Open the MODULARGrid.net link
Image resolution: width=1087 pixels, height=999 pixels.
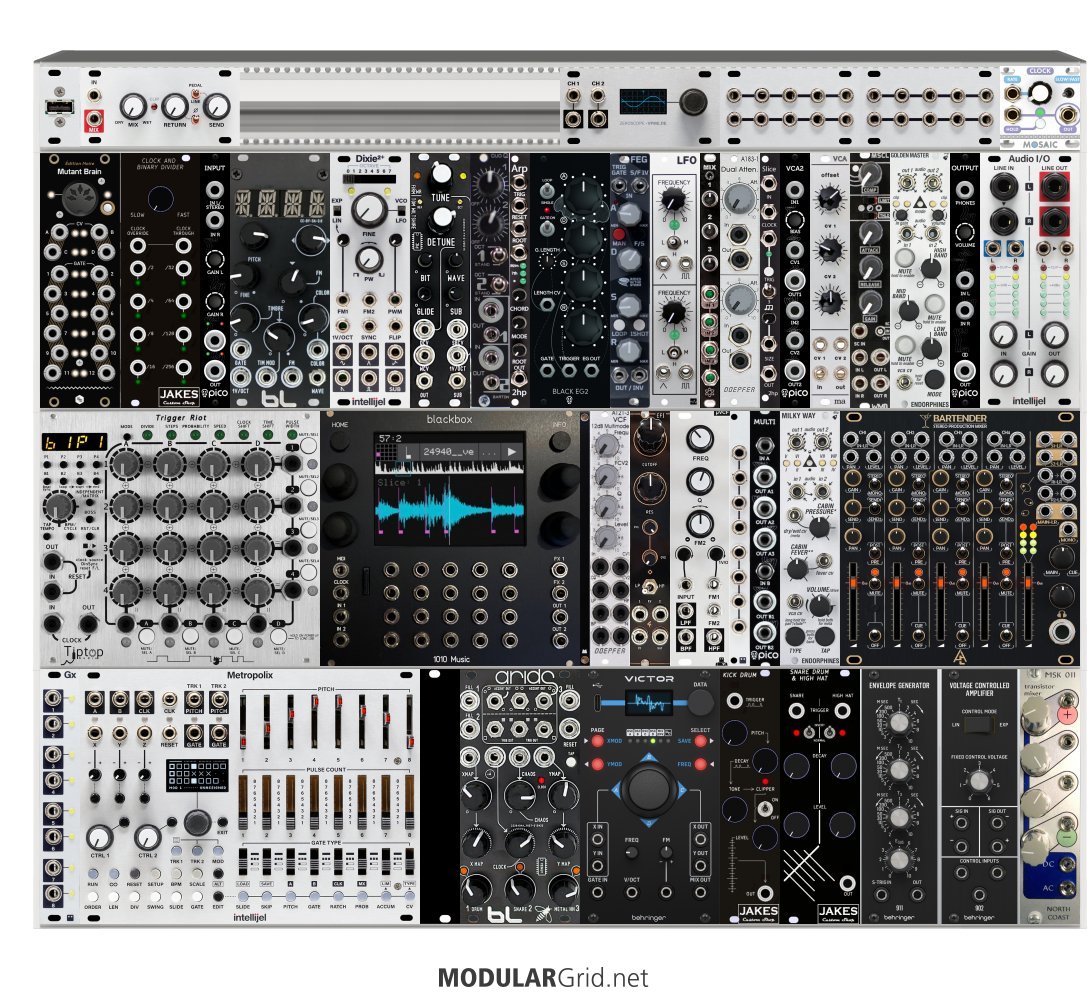click(x=543, y=978)
